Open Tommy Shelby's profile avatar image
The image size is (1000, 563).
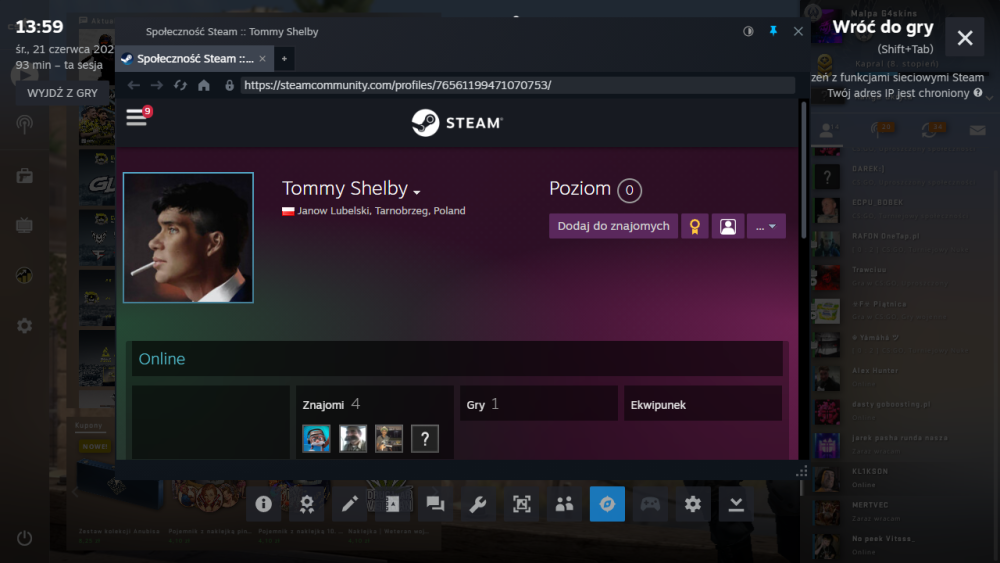[188, 237]
